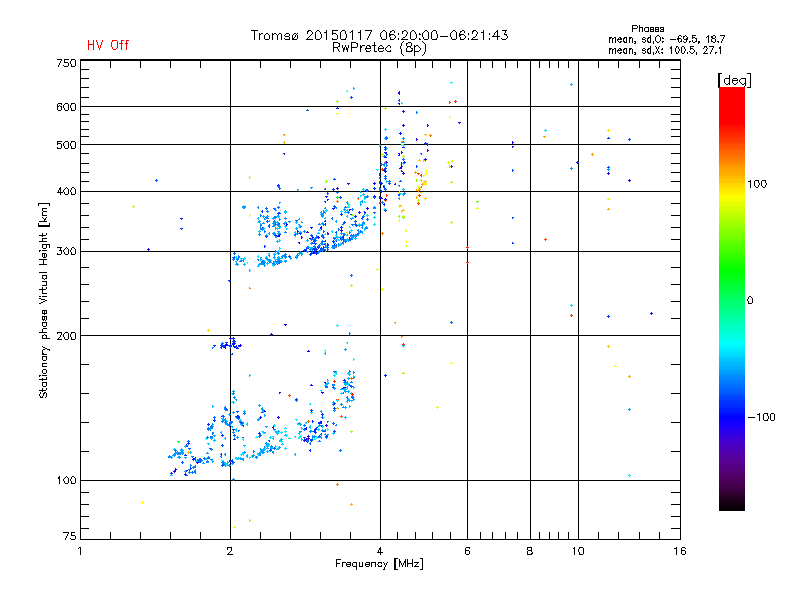Click the y-axis '400' tick label
This screenshot has height=600, width=800.
pos(66,191)
